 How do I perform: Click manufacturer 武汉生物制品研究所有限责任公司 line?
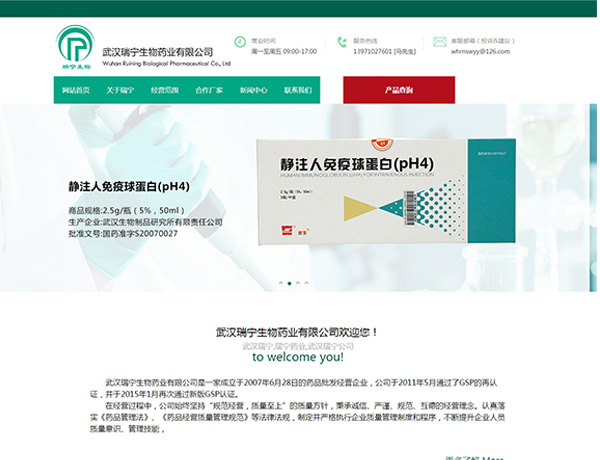pos(145,222)
